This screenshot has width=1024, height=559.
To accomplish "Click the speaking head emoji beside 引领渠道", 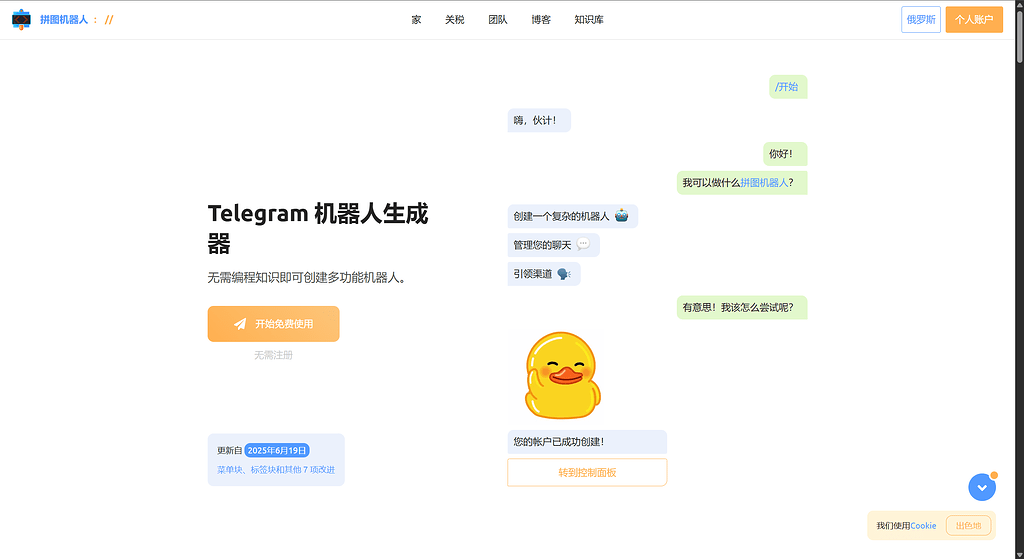I will 564,274.
